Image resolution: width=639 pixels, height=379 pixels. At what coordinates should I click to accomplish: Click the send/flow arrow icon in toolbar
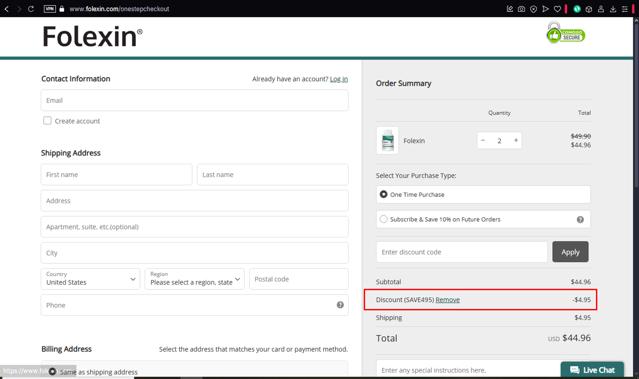[x=545, y=9]
